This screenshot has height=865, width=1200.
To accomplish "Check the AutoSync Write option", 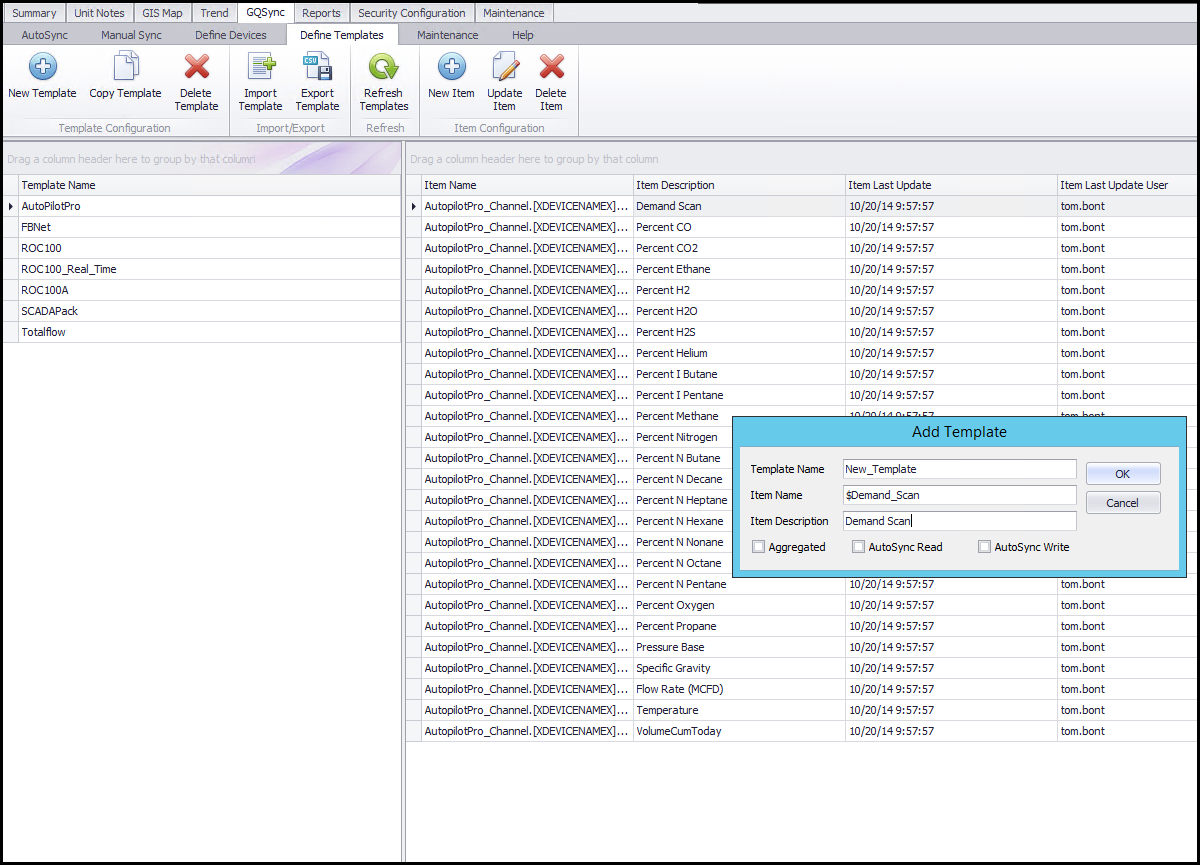I will click(x=985, y=547).
